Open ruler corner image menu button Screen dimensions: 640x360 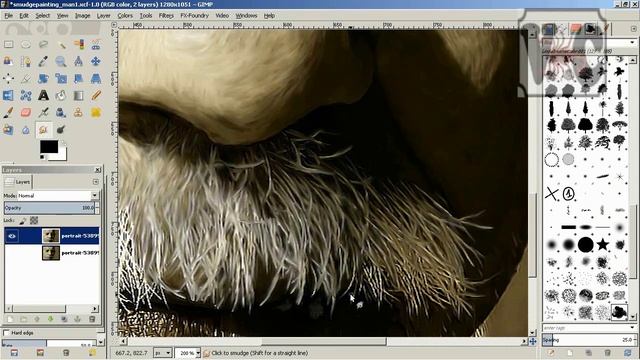pyautogui.click(x=114, y=25)
